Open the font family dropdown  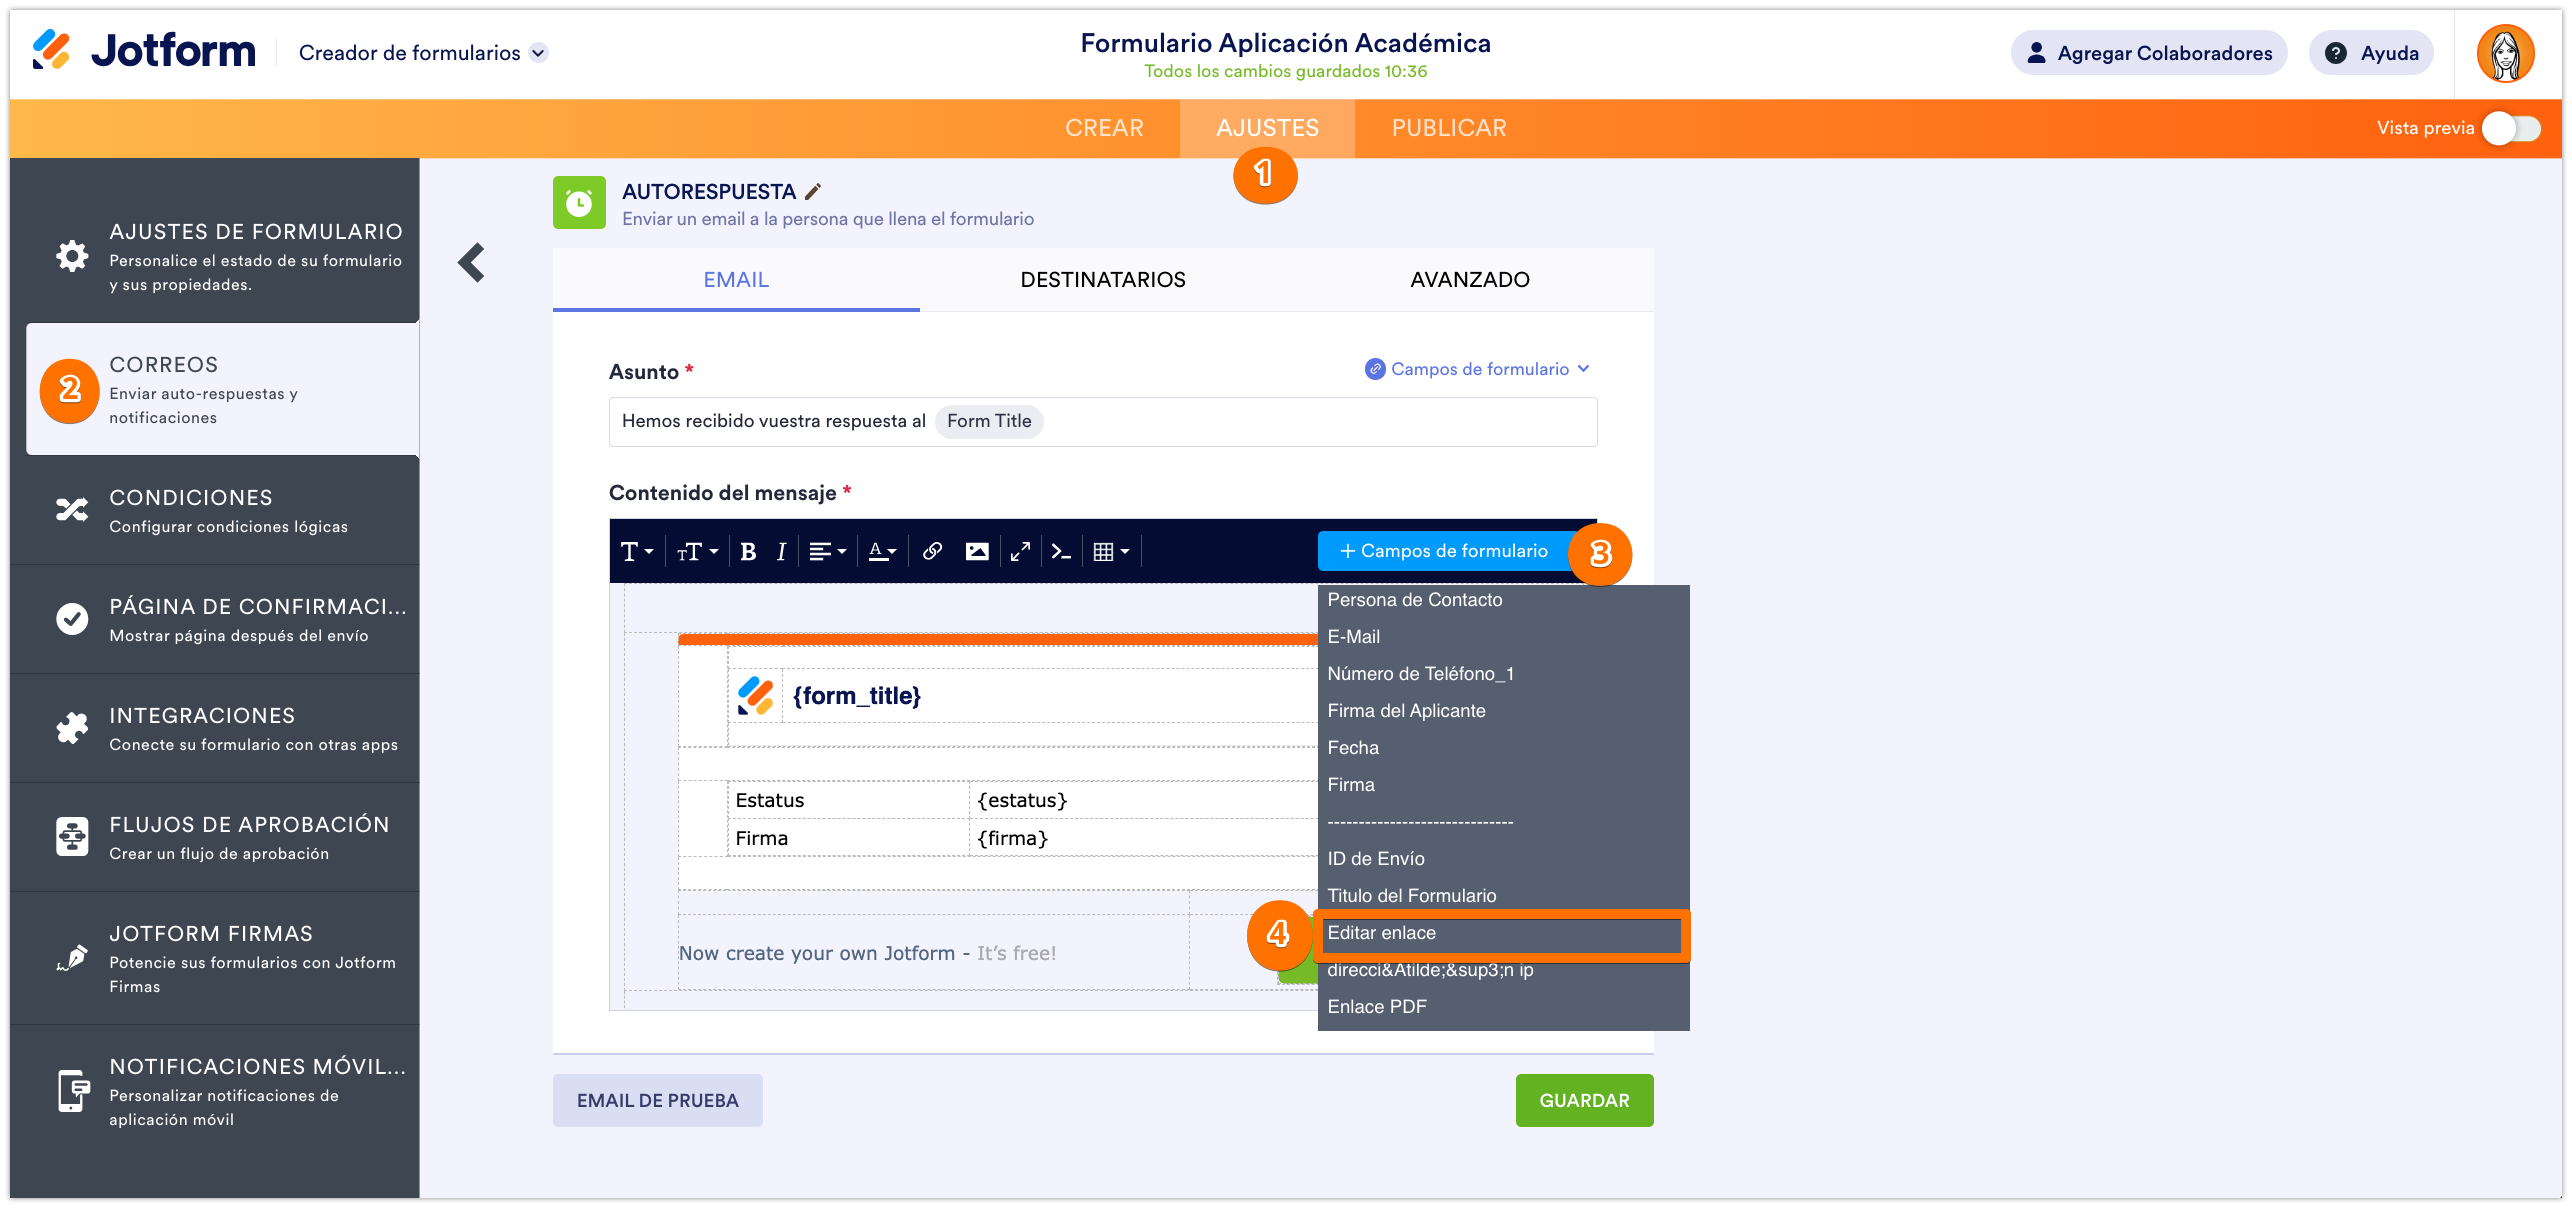click(637, 552)
